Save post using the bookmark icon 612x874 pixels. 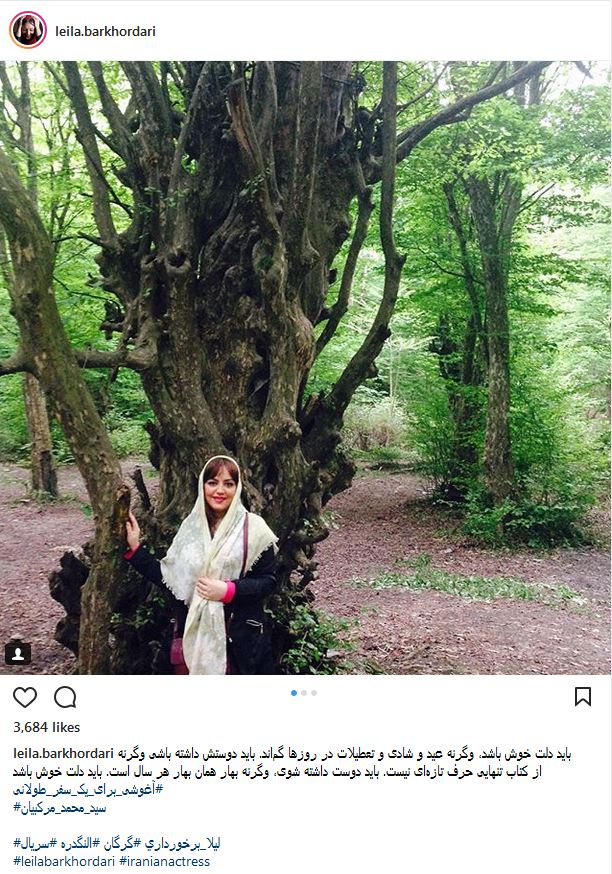click(583, 697)
